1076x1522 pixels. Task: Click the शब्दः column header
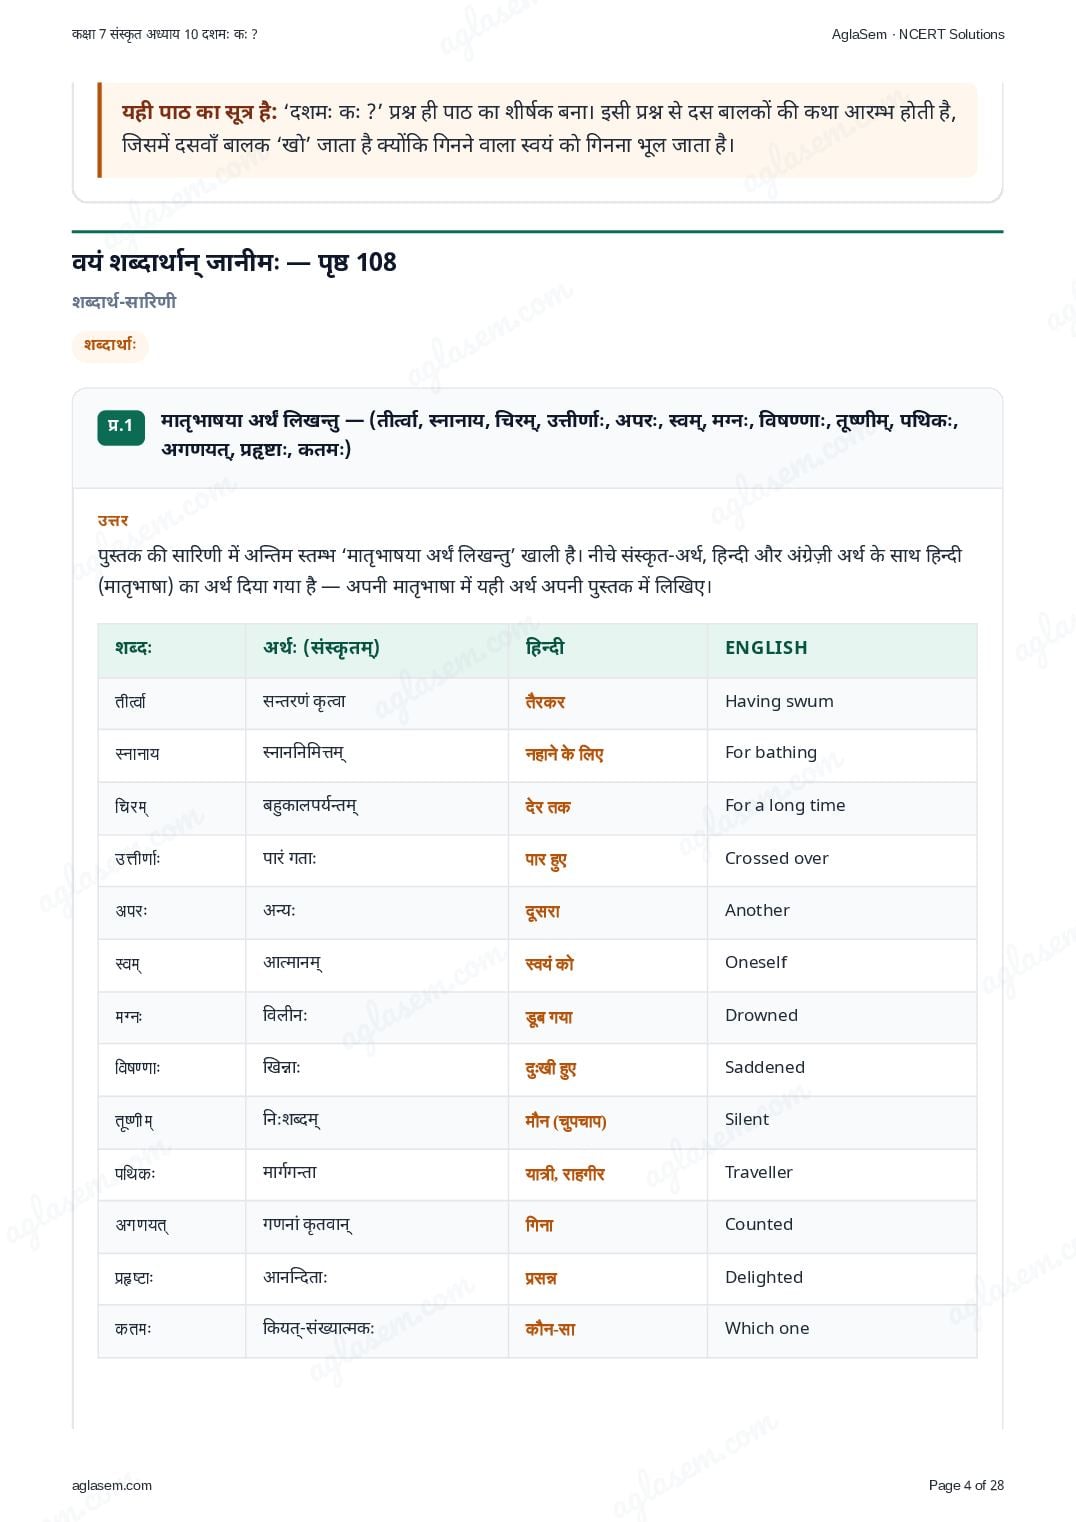[133, 648]
